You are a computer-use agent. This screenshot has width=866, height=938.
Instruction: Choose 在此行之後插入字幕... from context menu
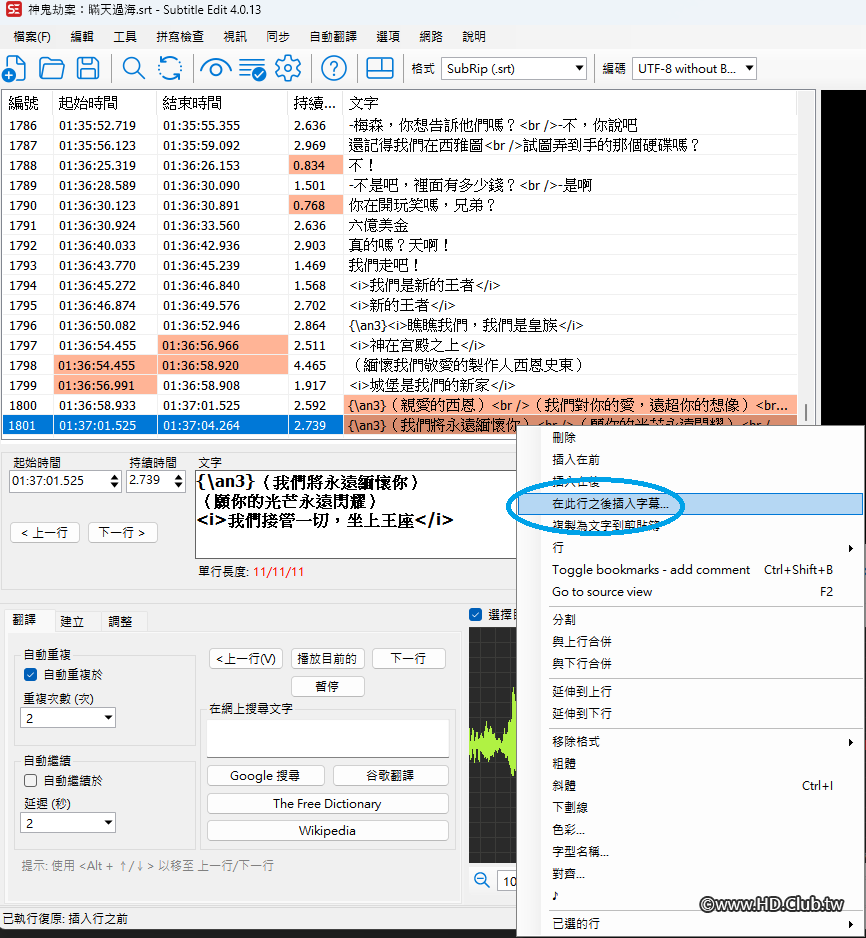(691, 504)
